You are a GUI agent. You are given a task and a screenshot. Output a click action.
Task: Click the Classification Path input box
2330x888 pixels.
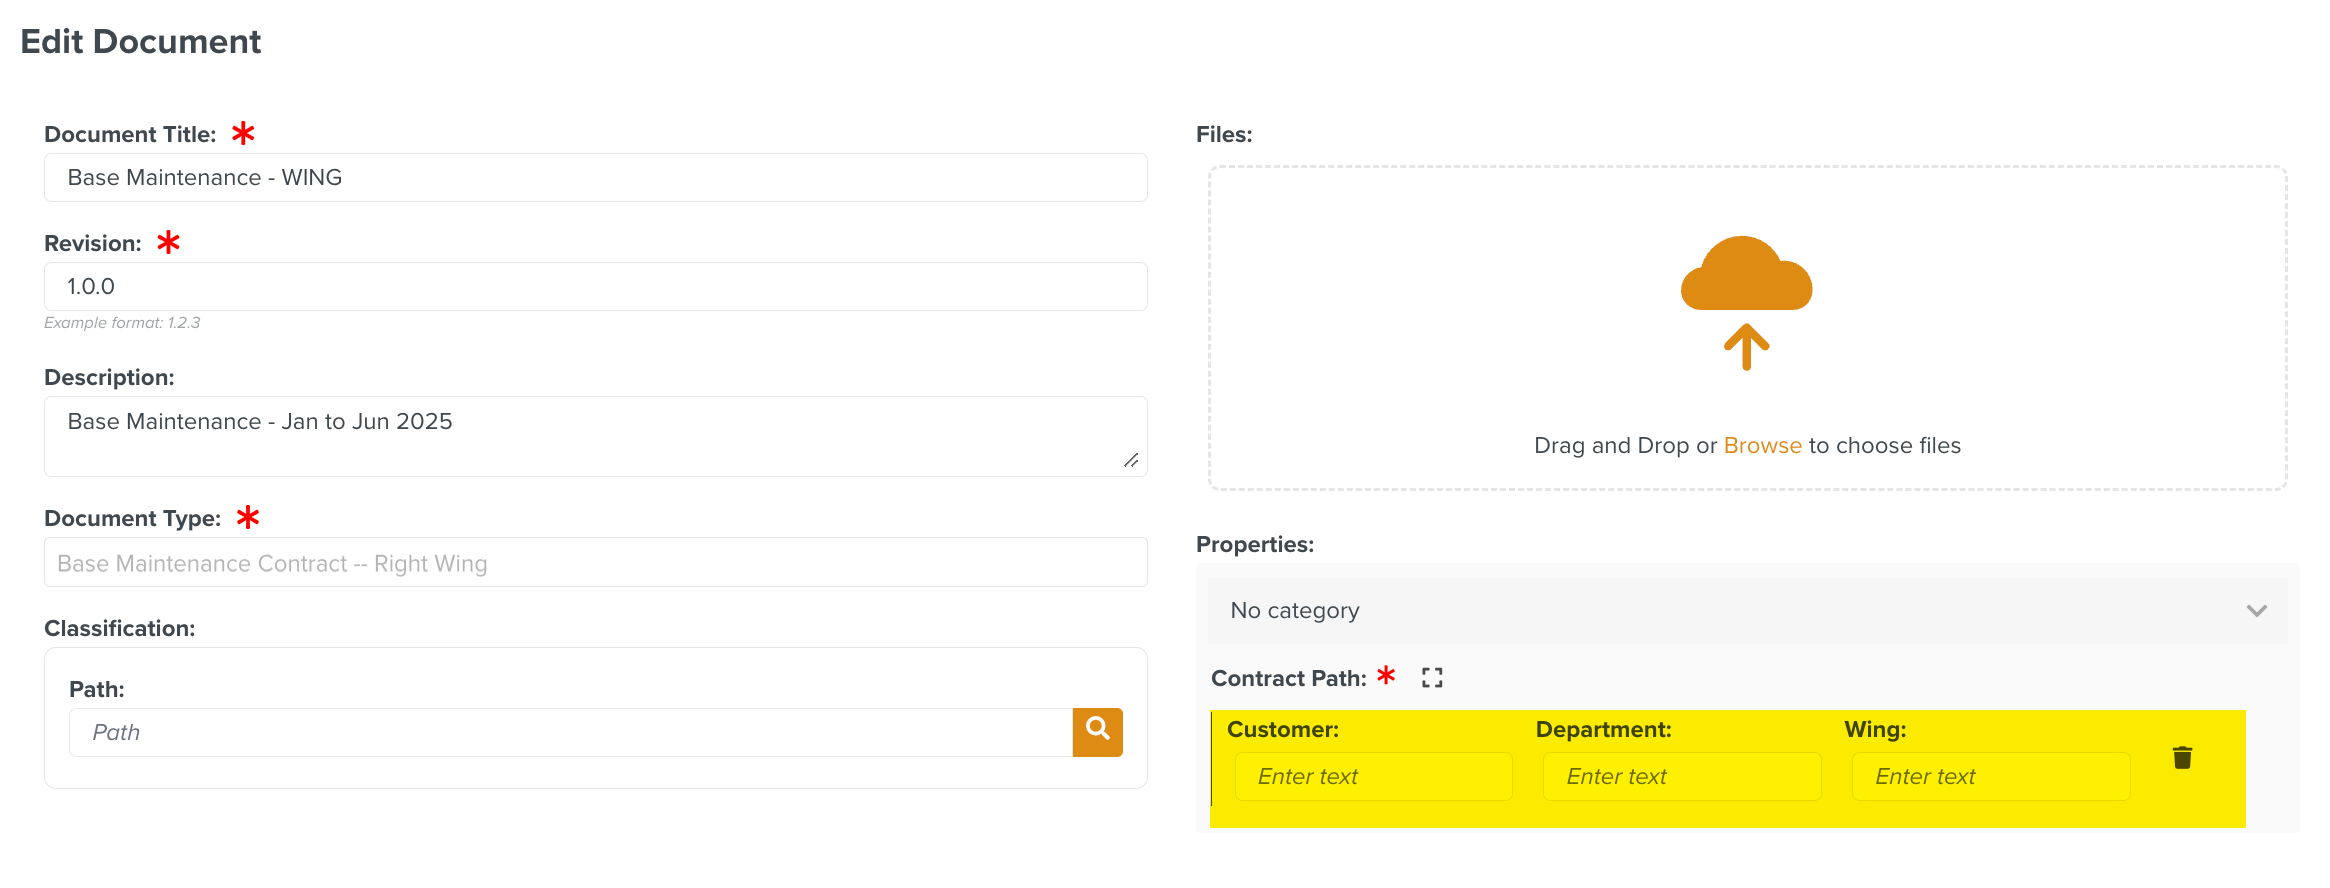pyautogui.click(x=570, y=733)
